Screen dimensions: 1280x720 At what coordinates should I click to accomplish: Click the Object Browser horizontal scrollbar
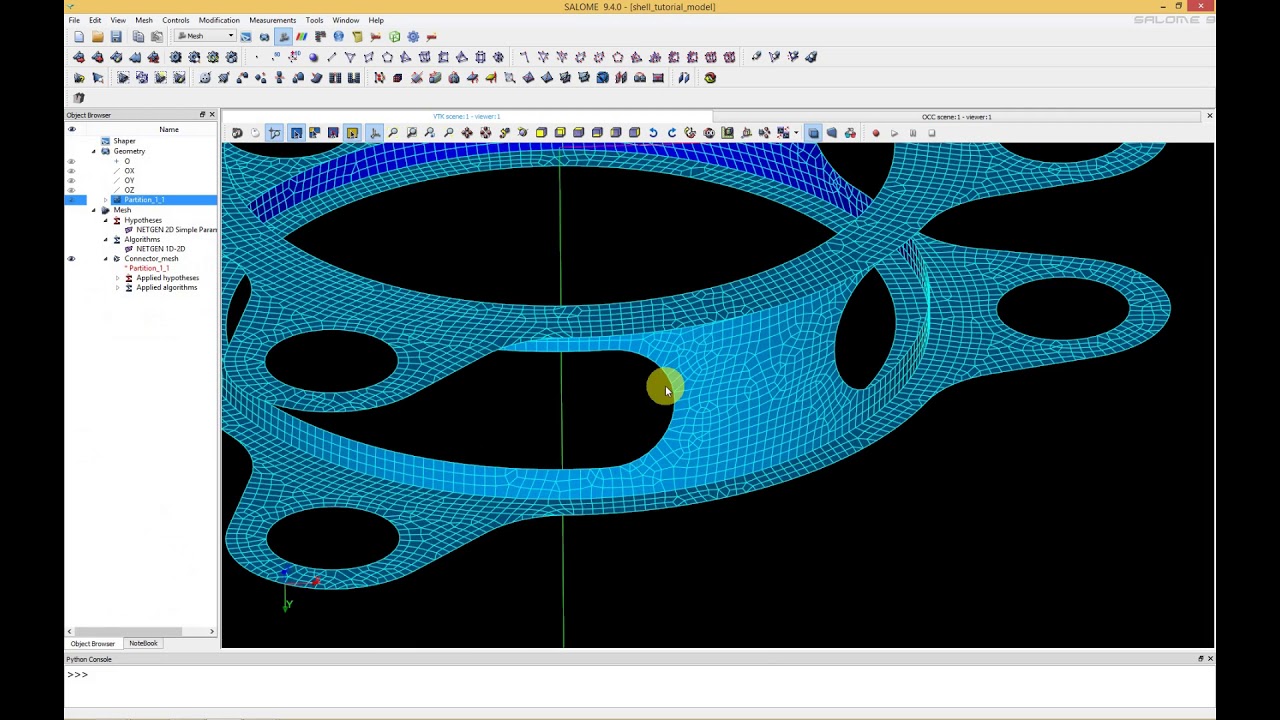(140, 631)
